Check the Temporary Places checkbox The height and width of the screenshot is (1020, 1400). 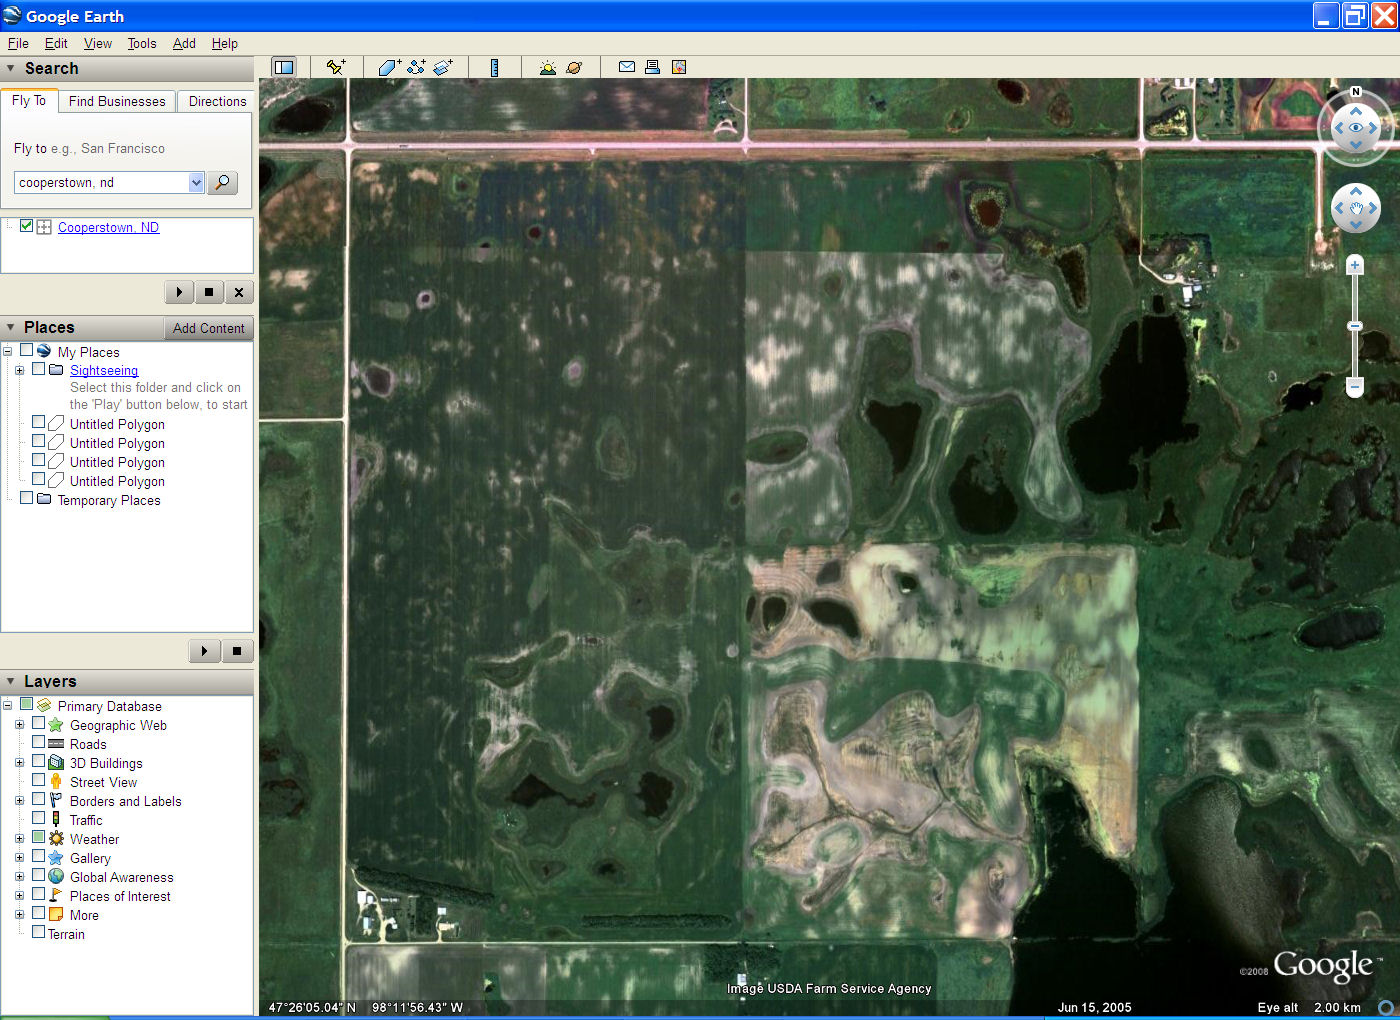(x=27, y=499)
